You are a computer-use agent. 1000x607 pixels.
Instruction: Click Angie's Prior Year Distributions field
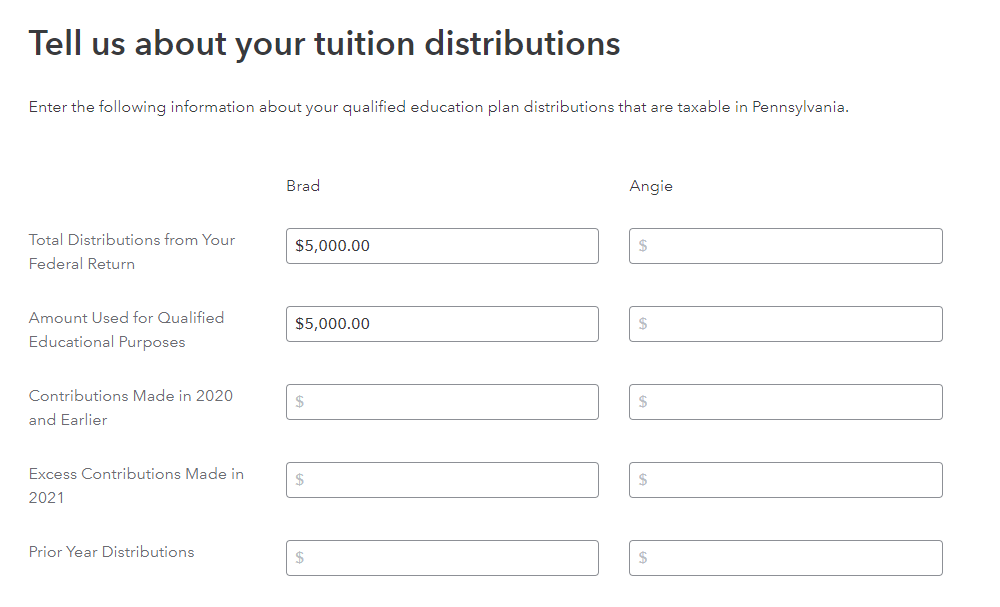786,558
